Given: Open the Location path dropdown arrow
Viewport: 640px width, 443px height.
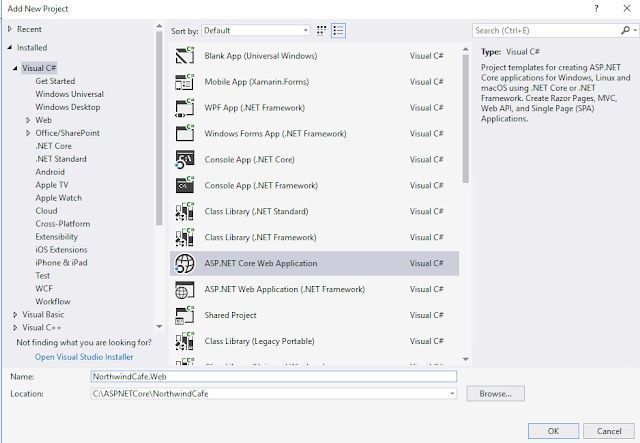Looking at the screenshot, I should [x=452, y=394].
